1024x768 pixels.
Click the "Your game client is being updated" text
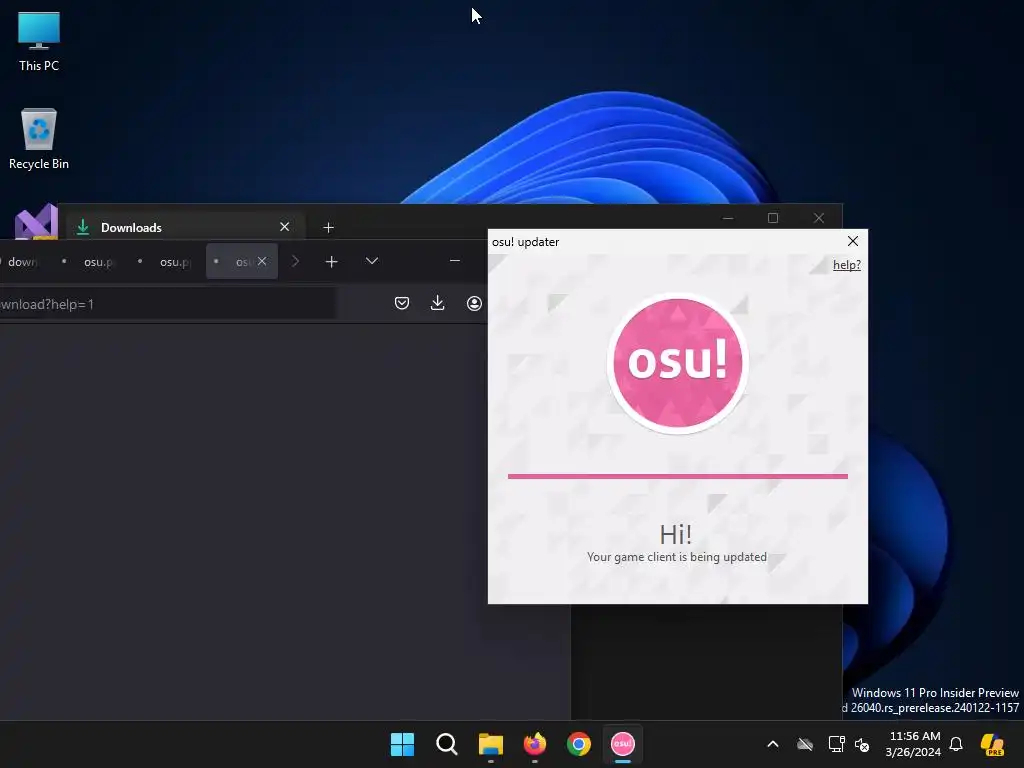677,557
